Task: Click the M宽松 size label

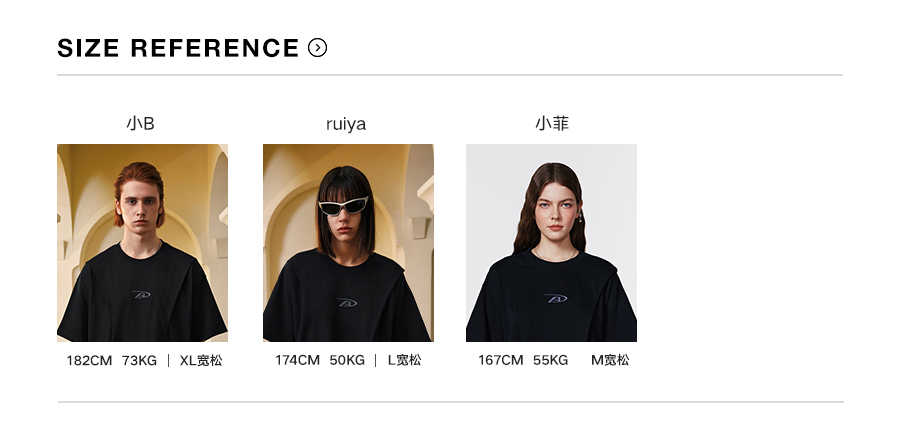Action: (610, 360)
